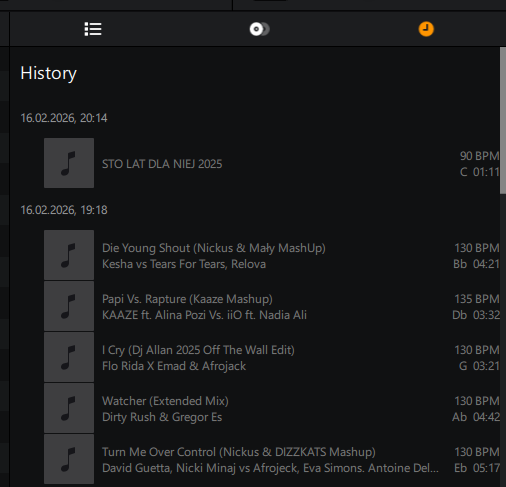Select Turn Me Over Control mashup title
The image size is (506, 487).
(239, 452)
